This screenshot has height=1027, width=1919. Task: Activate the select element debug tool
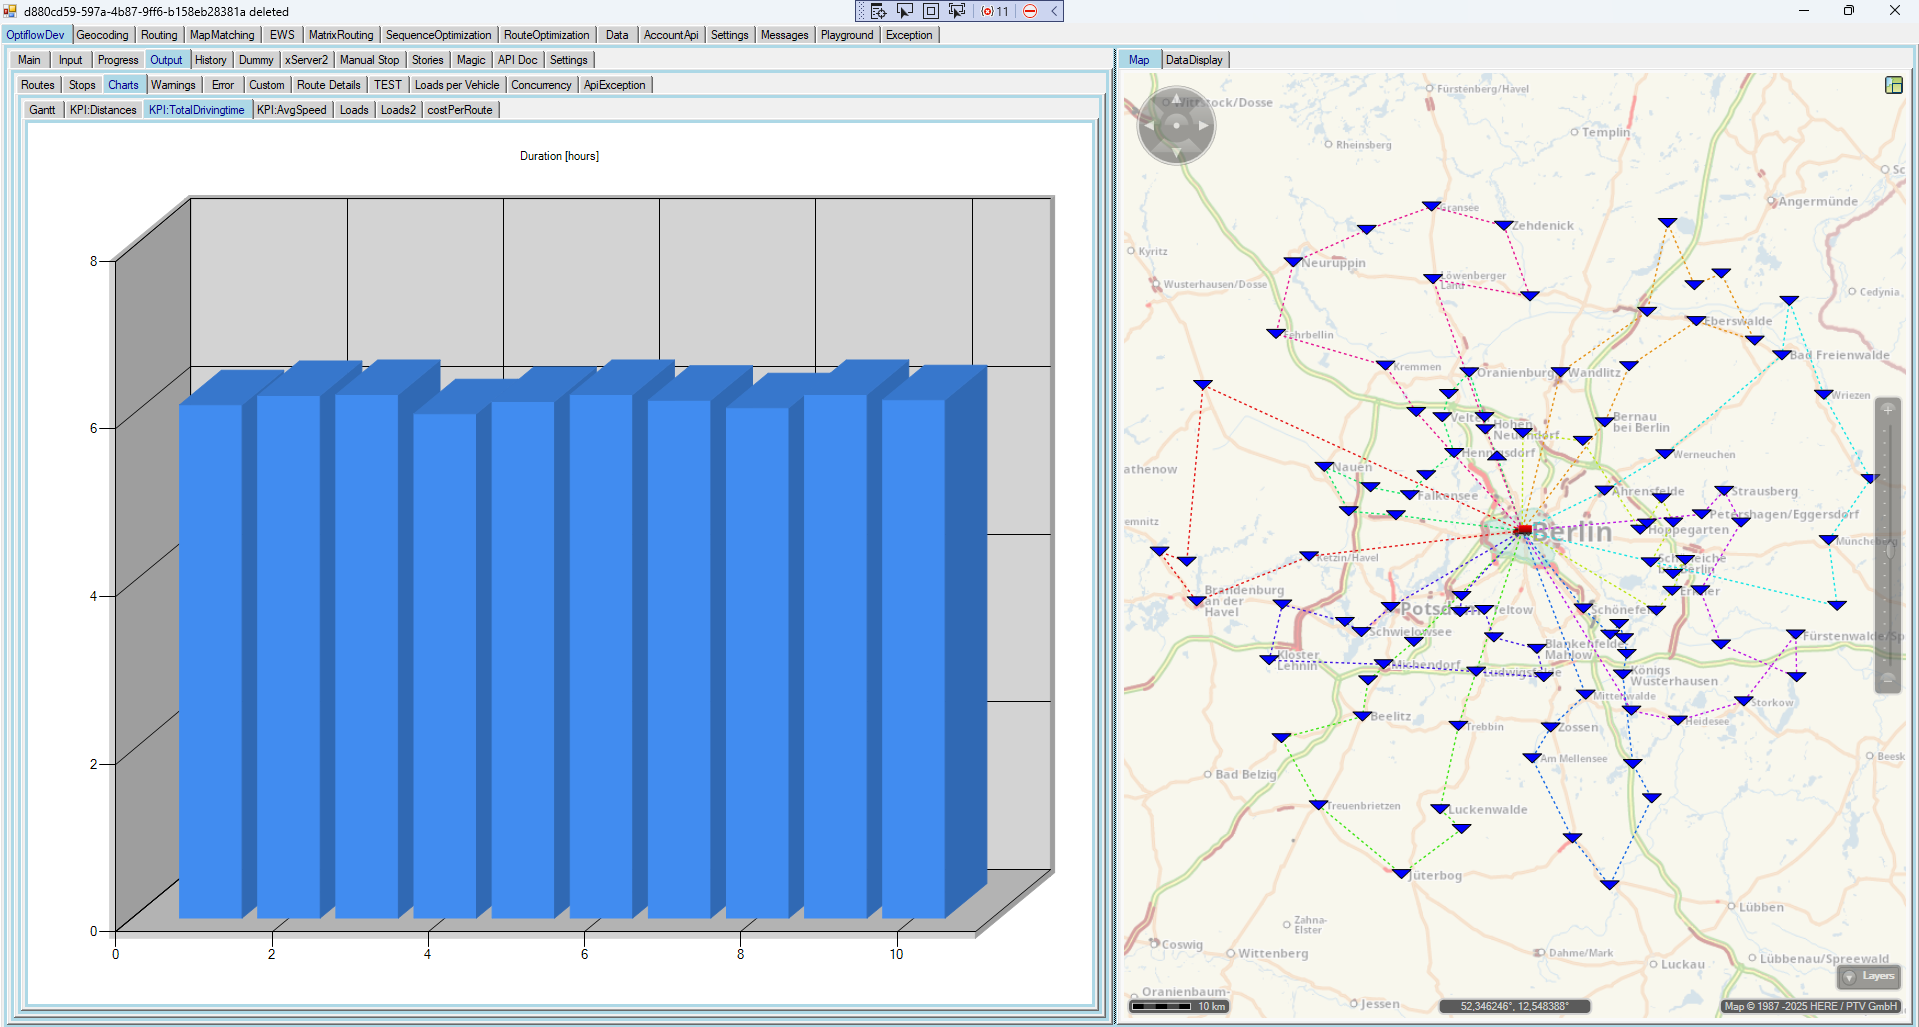point(905,11)
